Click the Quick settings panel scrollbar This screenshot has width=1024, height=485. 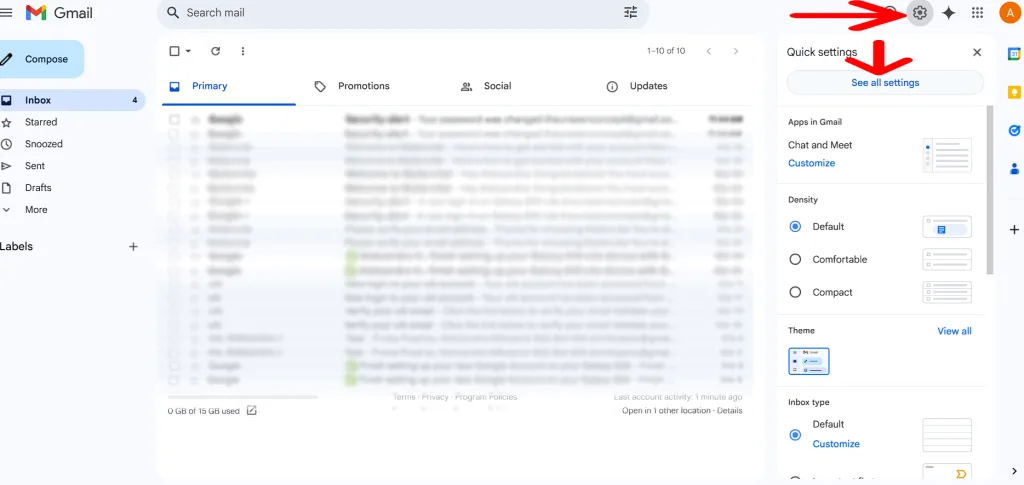[990, 189]
